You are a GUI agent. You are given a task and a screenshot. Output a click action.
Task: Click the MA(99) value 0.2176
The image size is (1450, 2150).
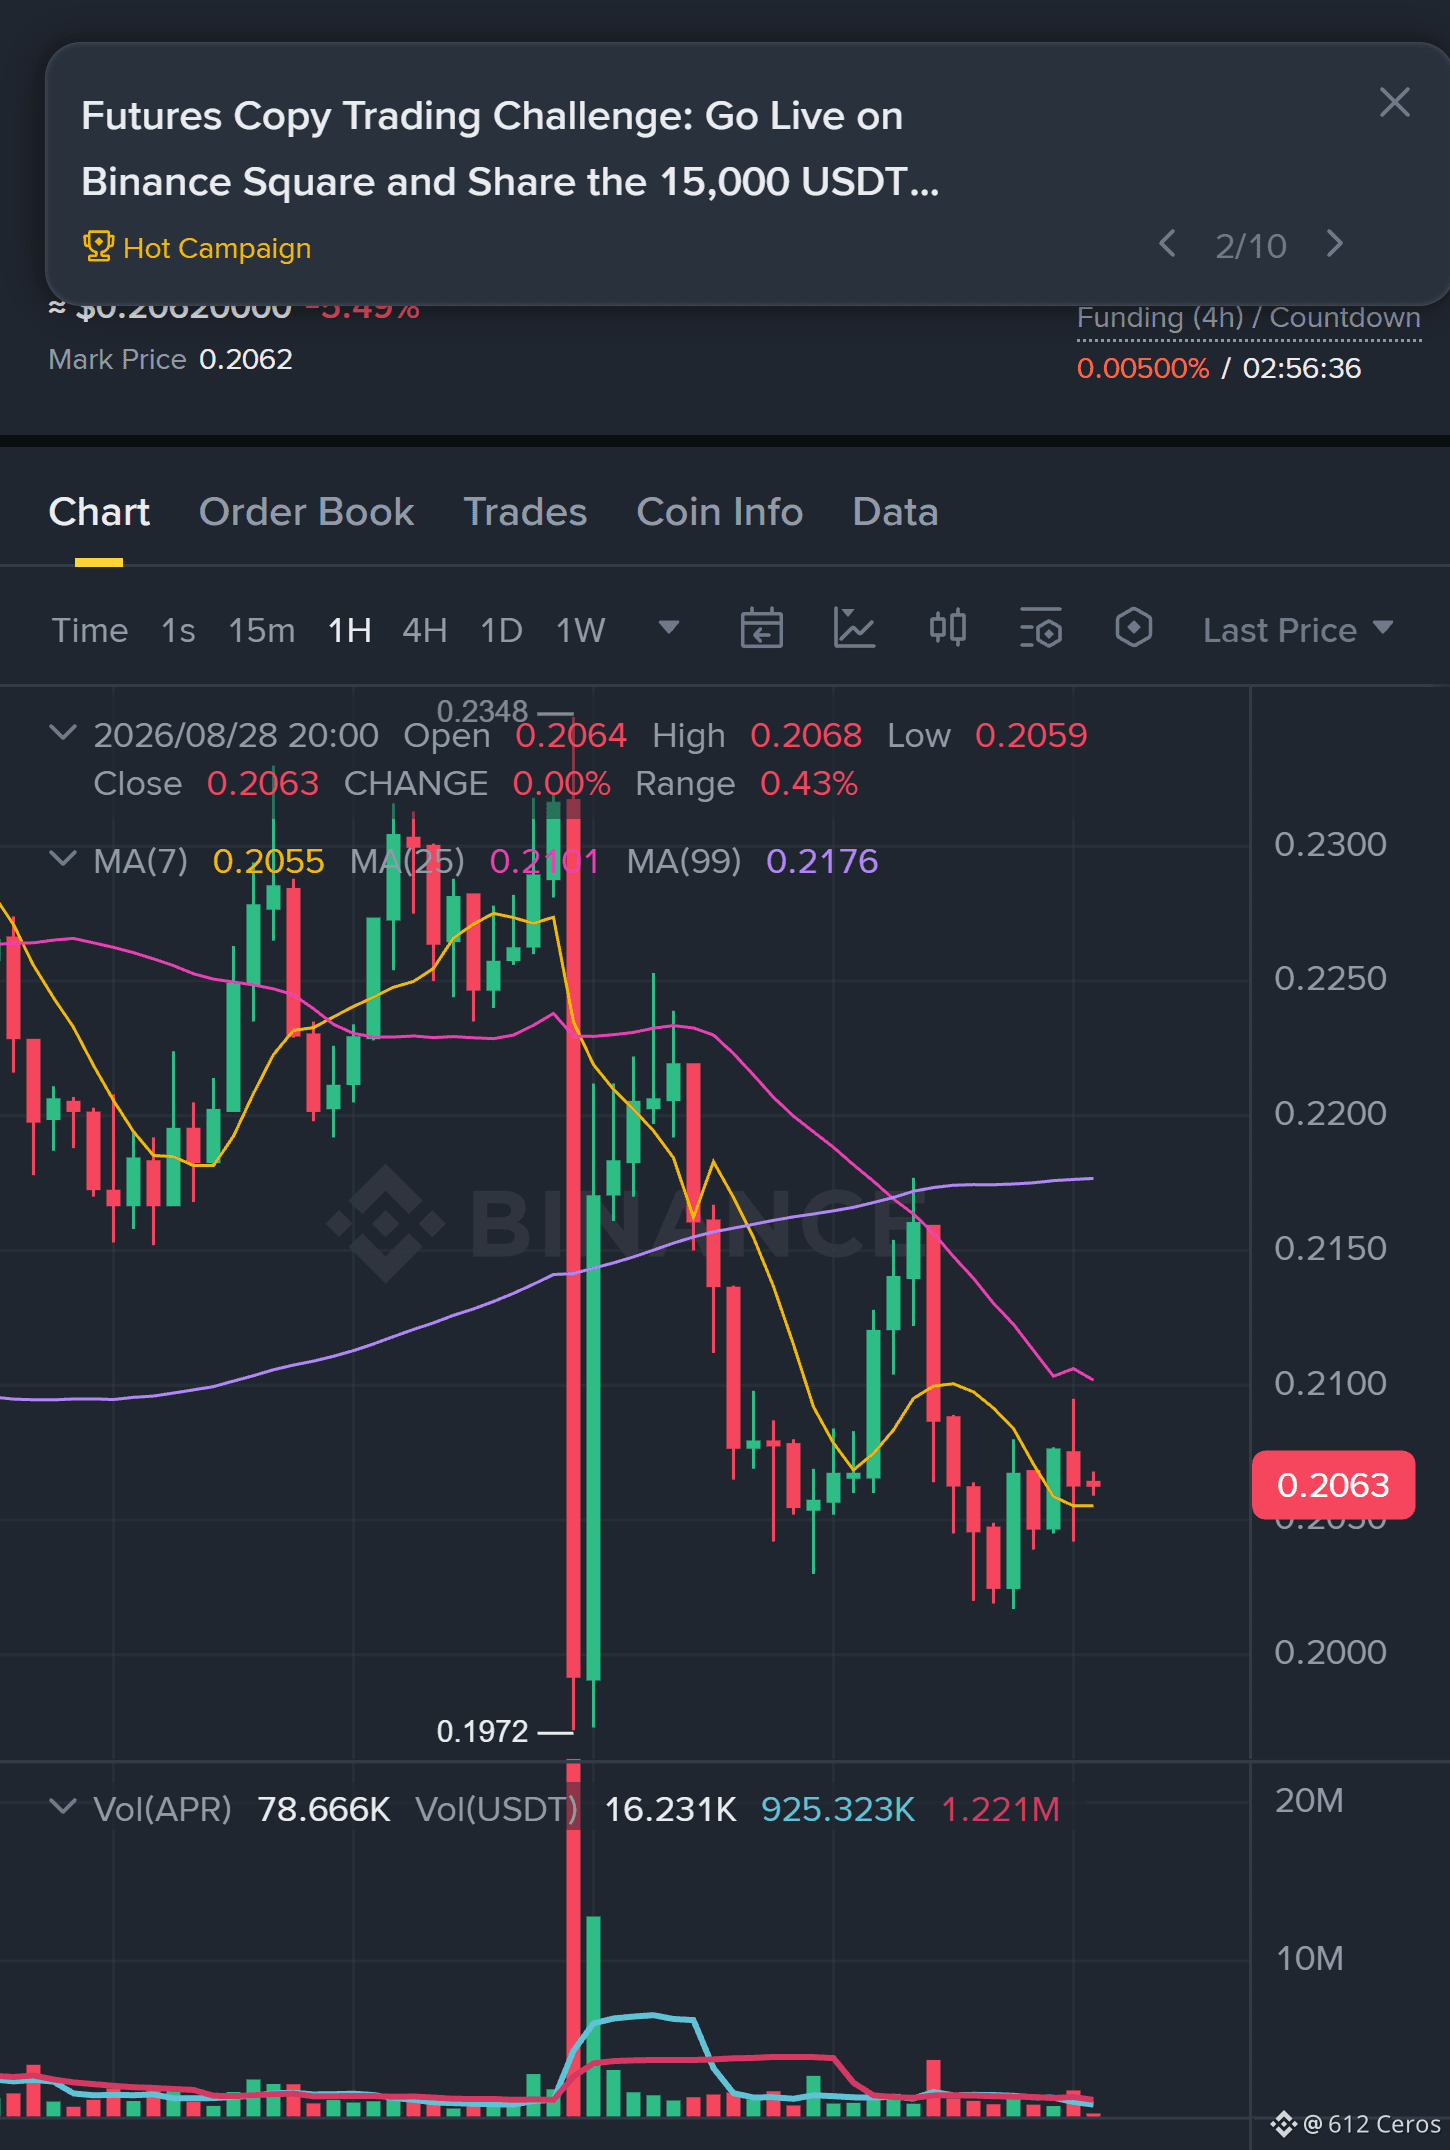(822, 861)
